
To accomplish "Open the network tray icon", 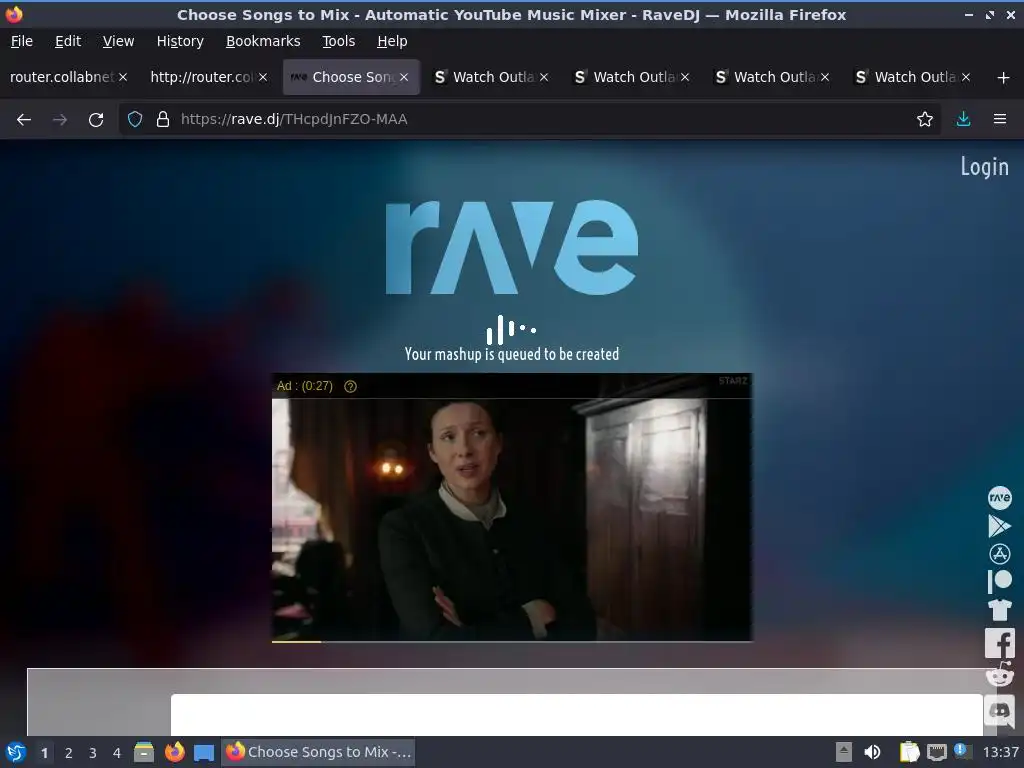I will click(936, 752).
